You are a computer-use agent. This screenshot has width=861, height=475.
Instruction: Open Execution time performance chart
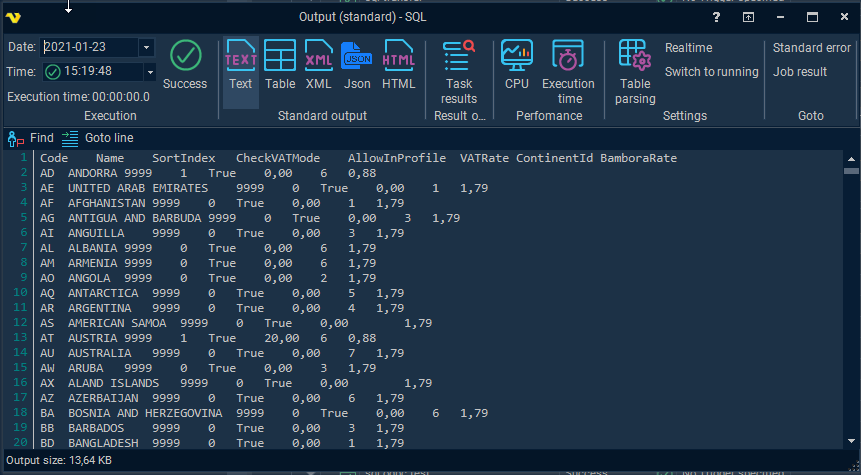(x=568, y=72)
